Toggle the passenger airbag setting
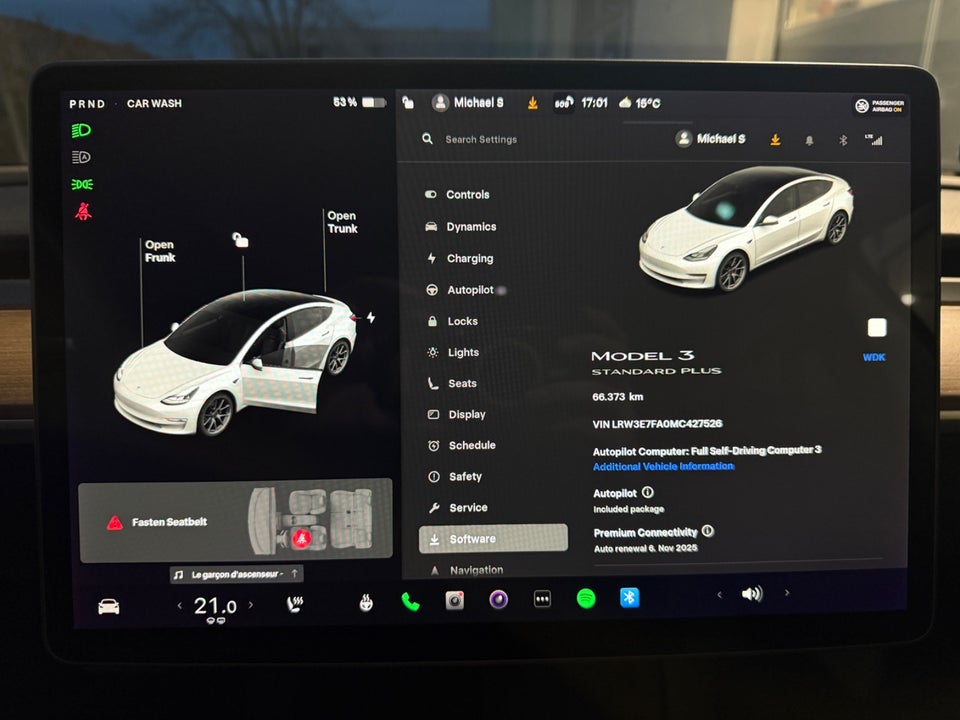This screenshot has height=720, width=960. coord(878,105)
